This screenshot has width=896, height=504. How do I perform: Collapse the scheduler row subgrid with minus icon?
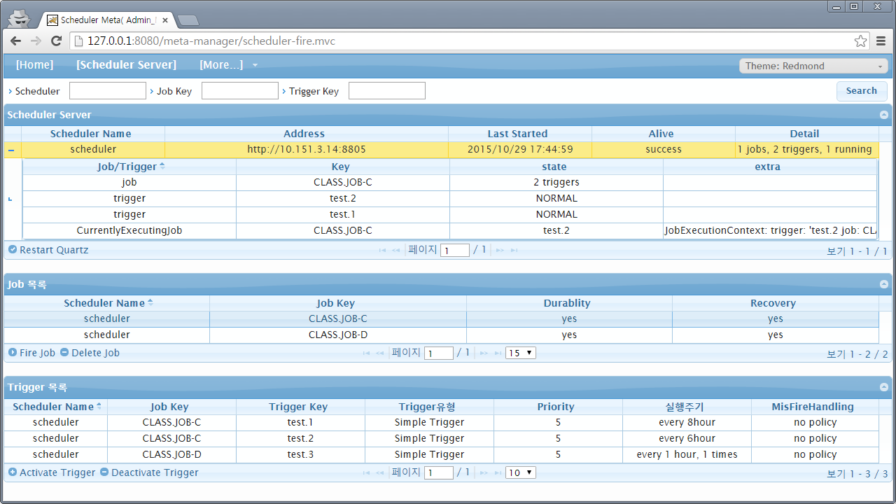[x=11, y=150]
